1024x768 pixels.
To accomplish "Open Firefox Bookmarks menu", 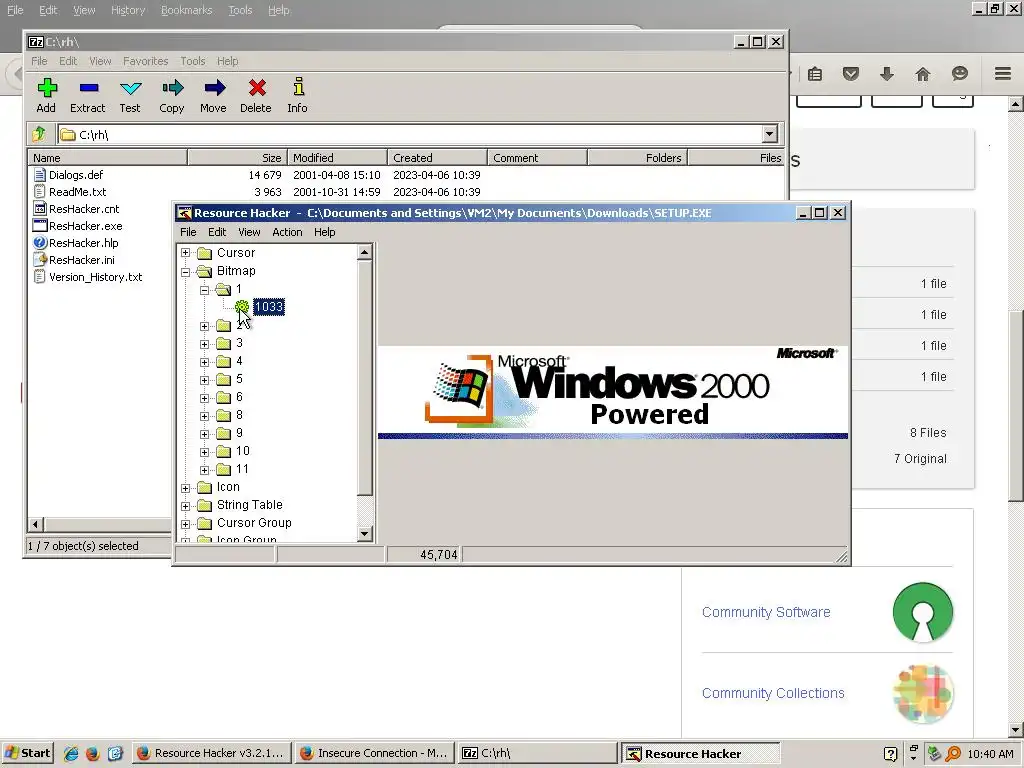I will pyautogui.click(x=187, y=10).
